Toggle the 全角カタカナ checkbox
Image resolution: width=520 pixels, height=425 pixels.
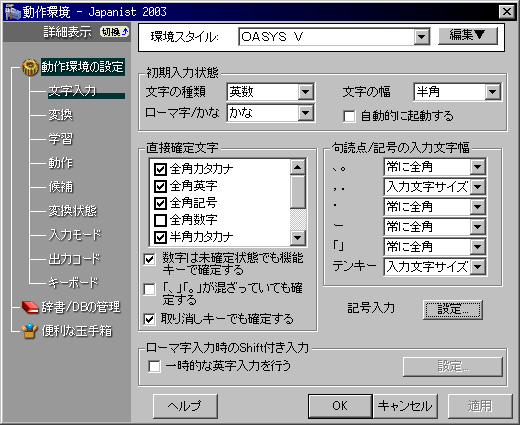coord(160,169)
